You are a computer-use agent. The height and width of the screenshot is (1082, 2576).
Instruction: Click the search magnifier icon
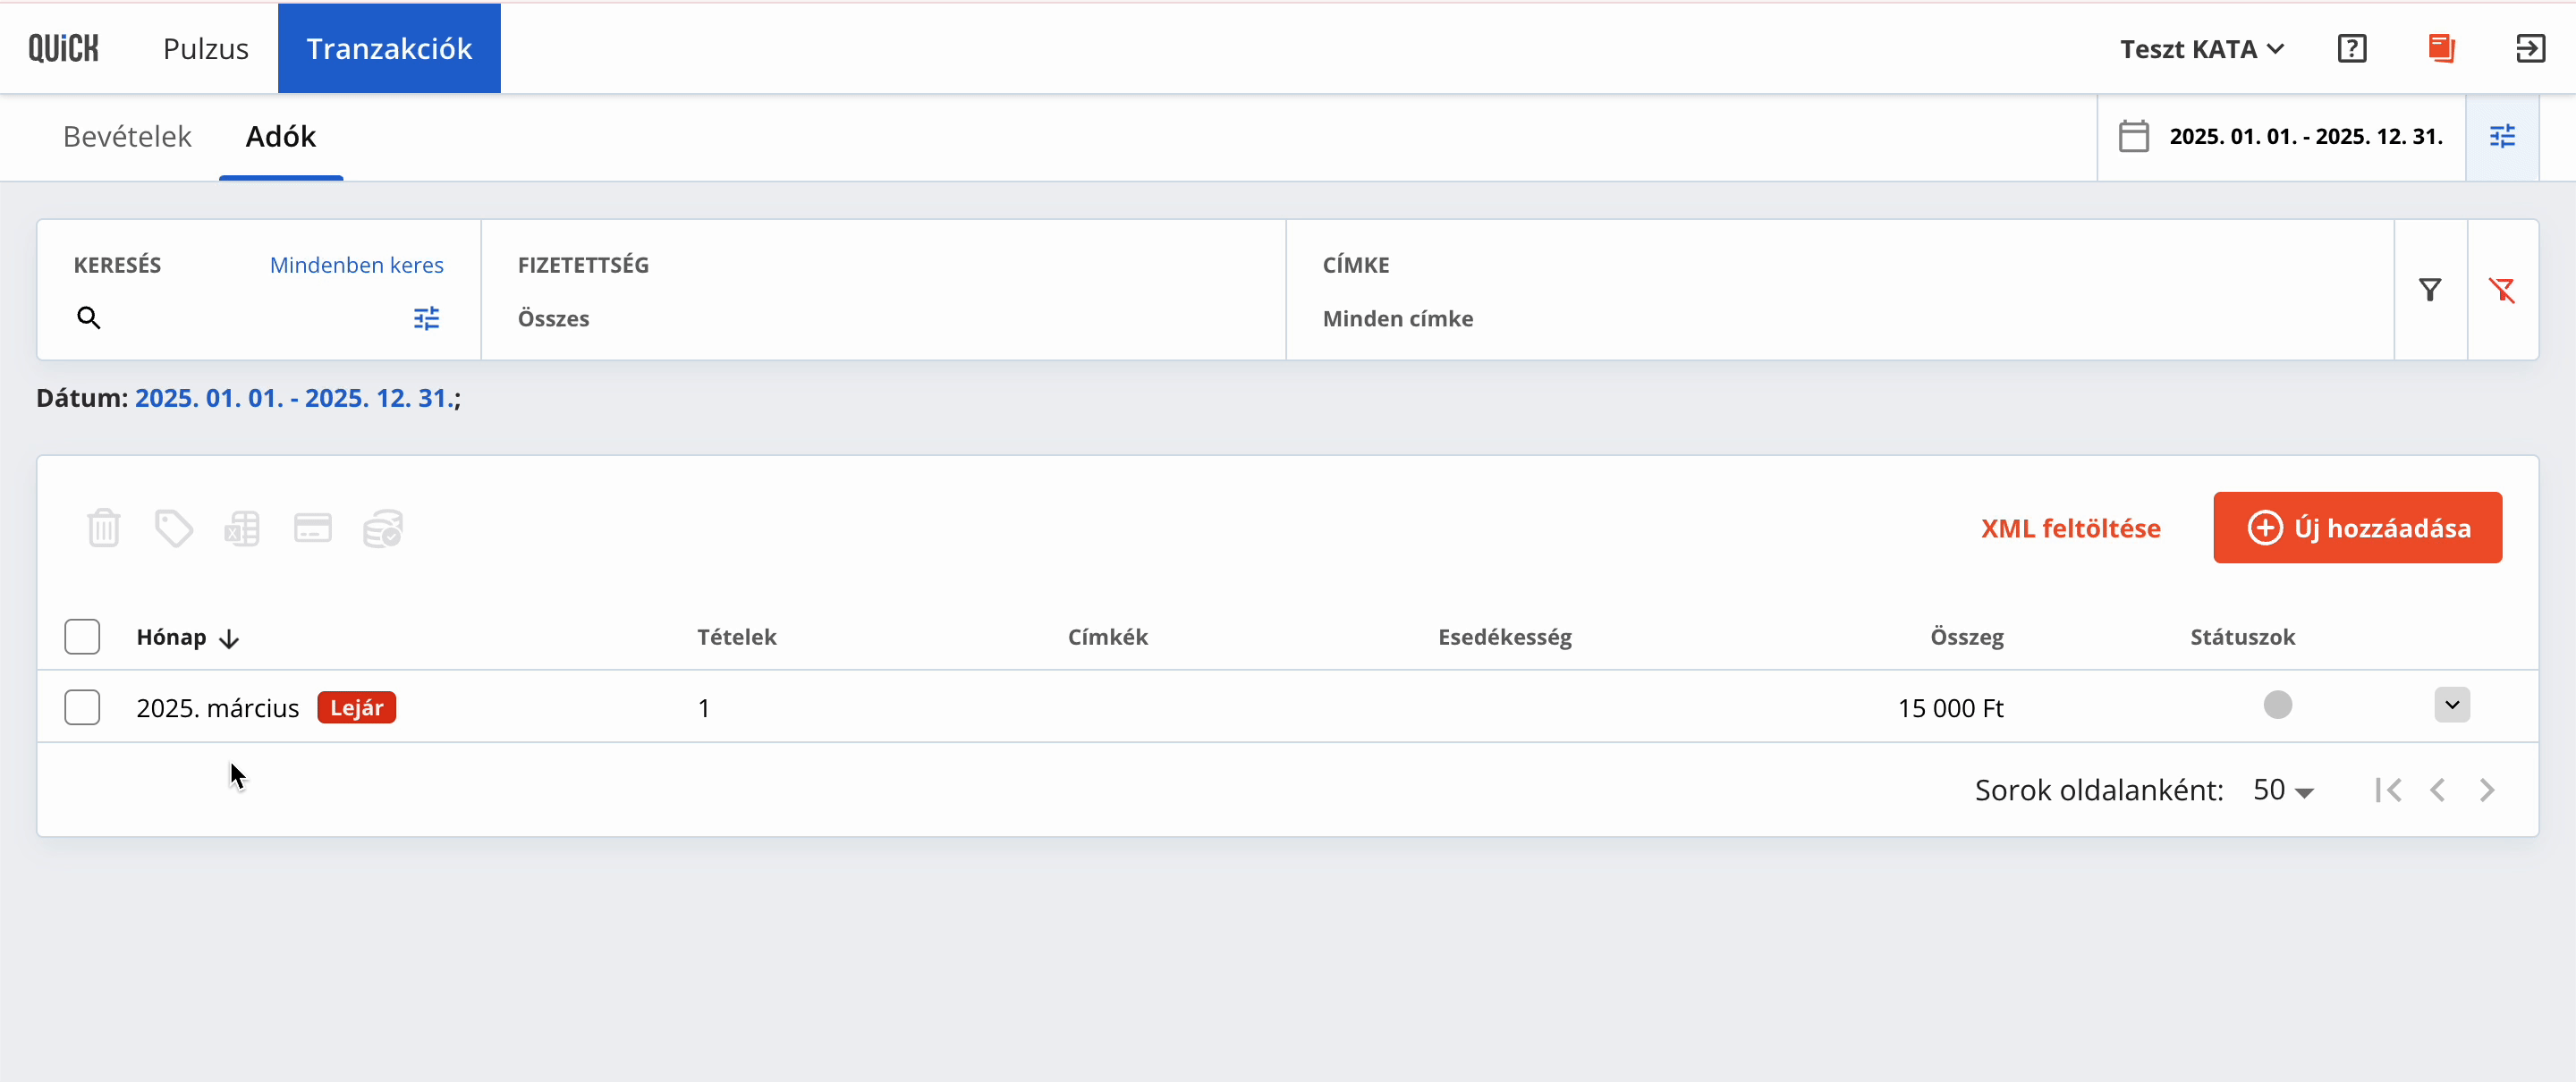click(89, 318)
